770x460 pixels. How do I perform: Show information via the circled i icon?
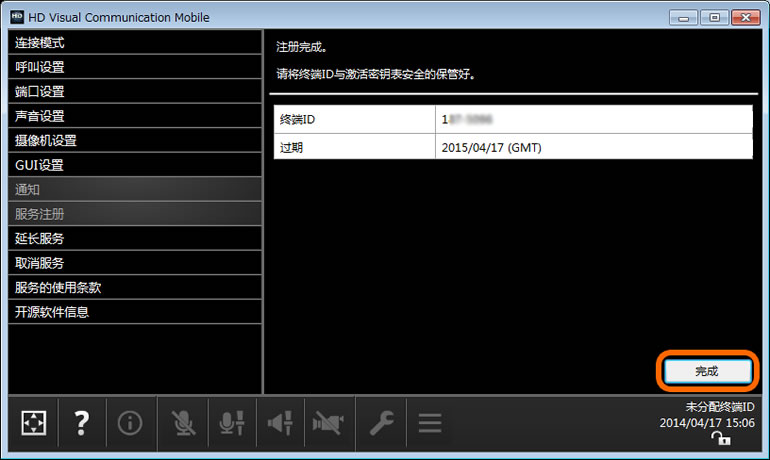point(130,423)
